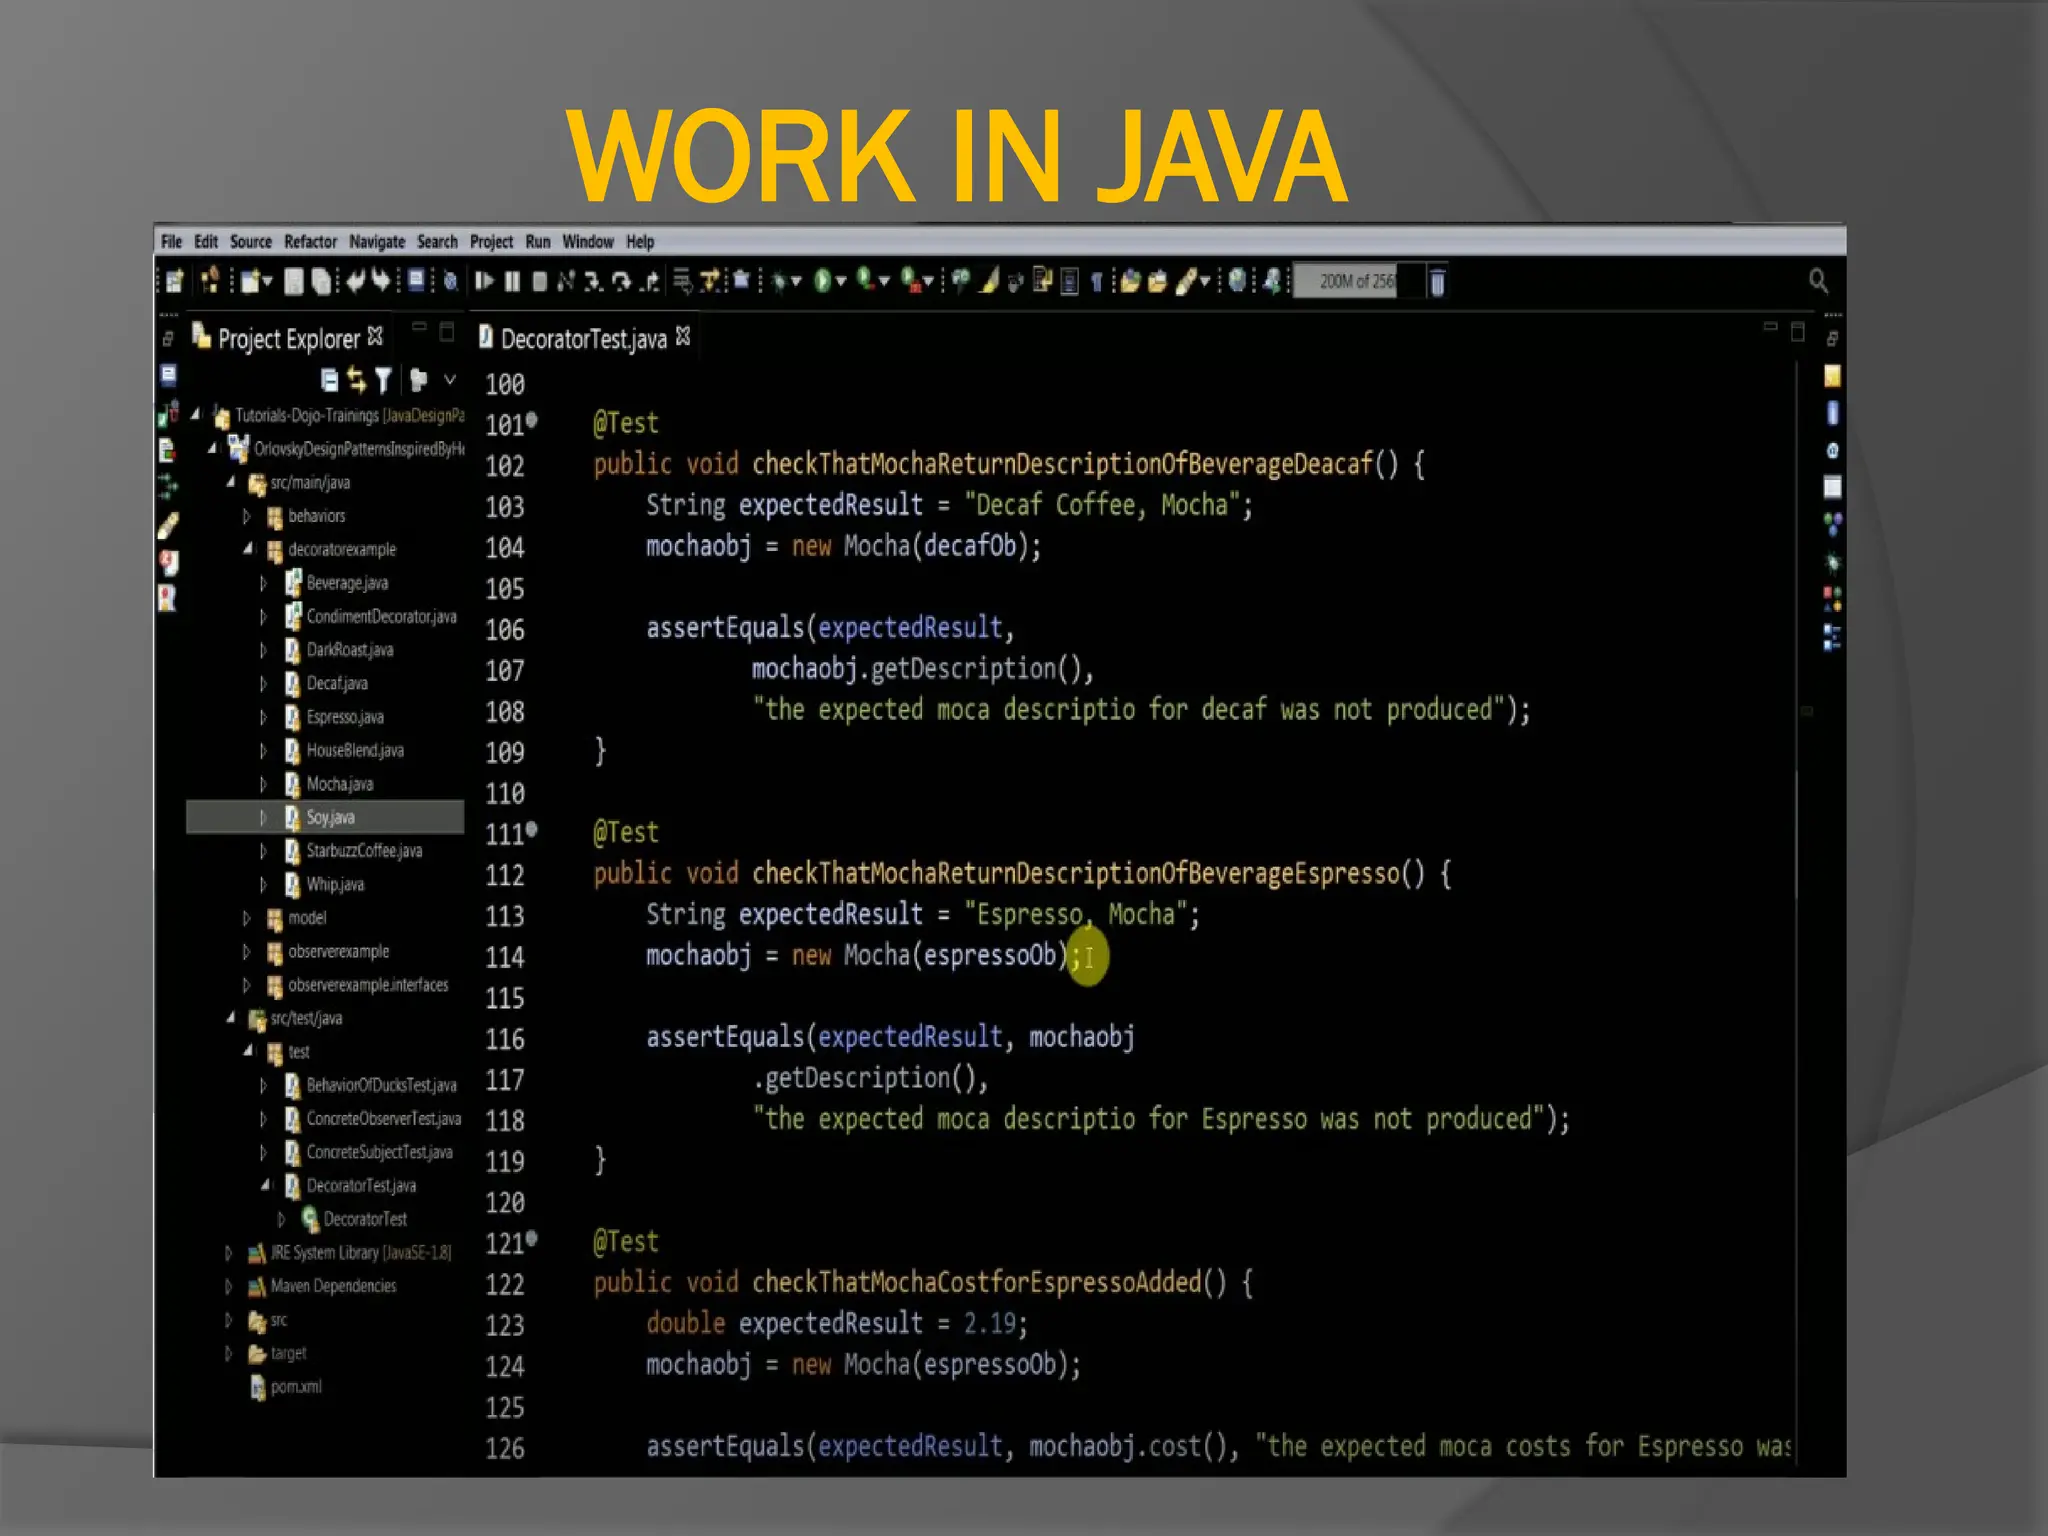Click the Run Last Tool with coverage icon
Image resolution: width=2048 pixels, height=1536 pixels.
coord(864,281)
